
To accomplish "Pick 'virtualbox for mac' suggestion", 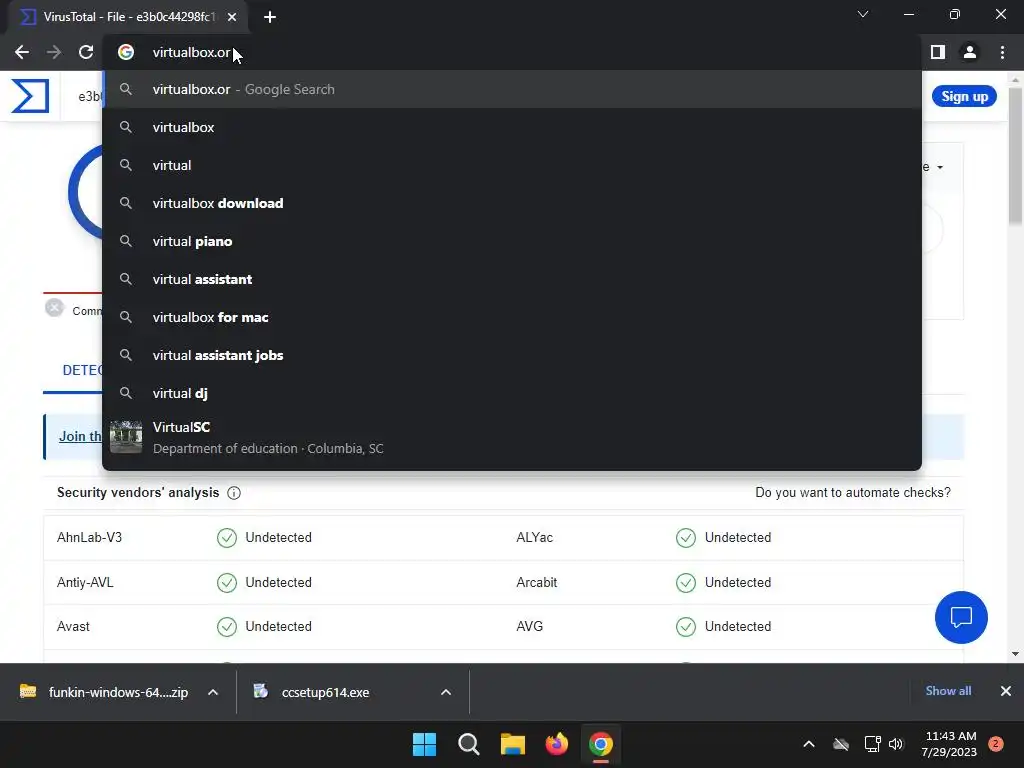I will pyautogui.click(x=512, y=317).
